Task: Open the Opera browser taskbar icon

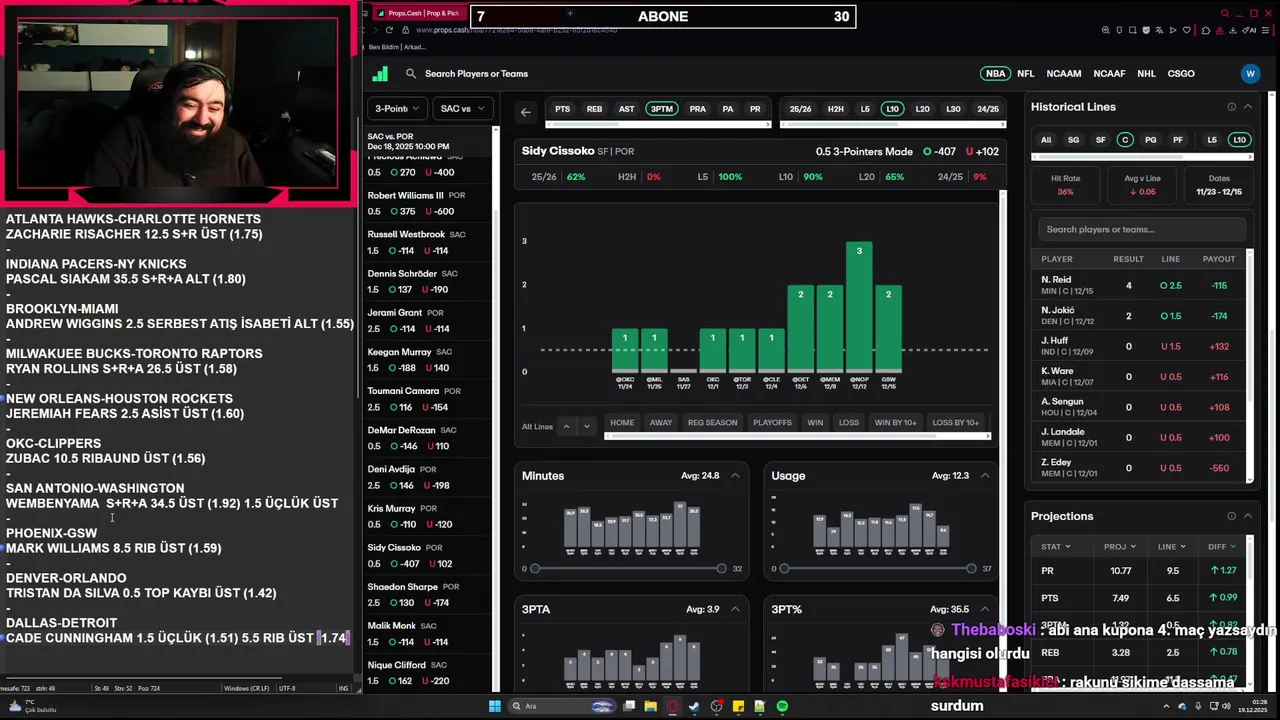Action: pyautogui.click(x=673, y=706)
